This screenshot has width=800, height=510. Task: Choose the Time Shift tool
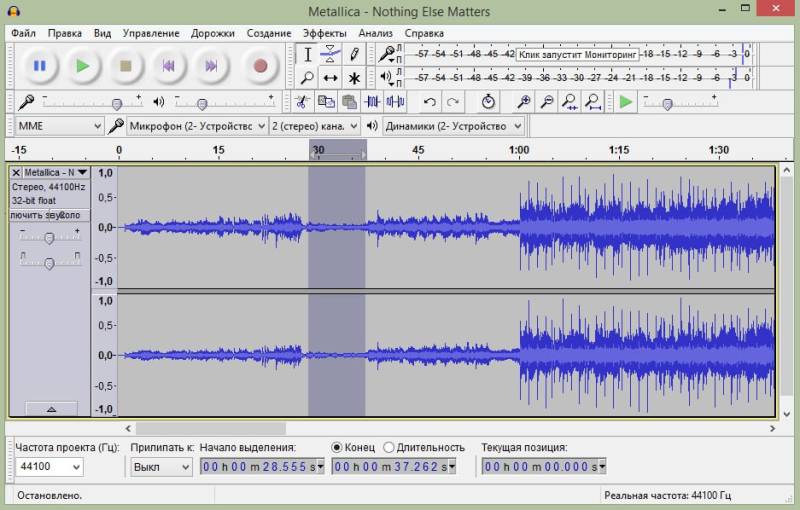tap(331, 78)
